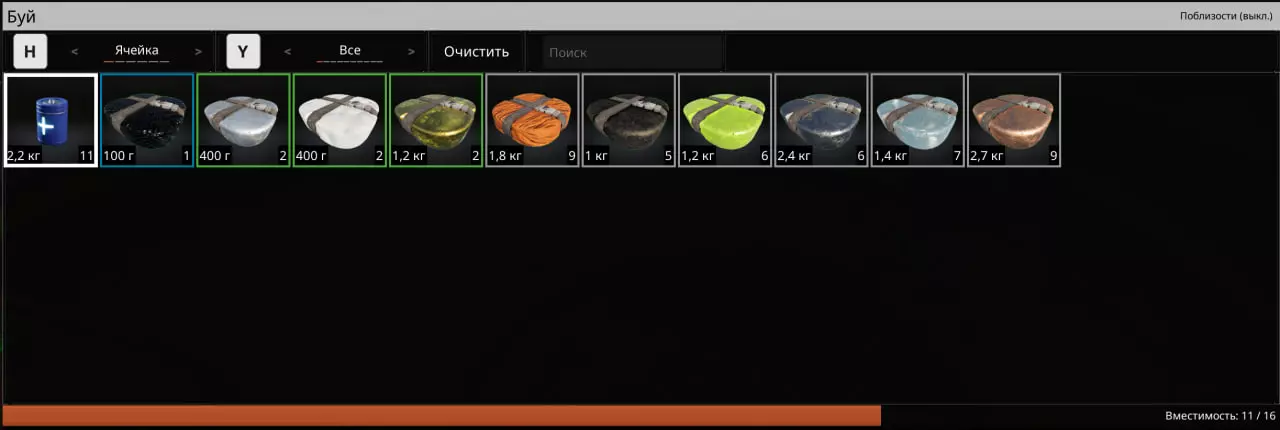1280x430 pixels.
Task: Select the copper-colored ore weighing 2,7 кг
Action: 1014,120
